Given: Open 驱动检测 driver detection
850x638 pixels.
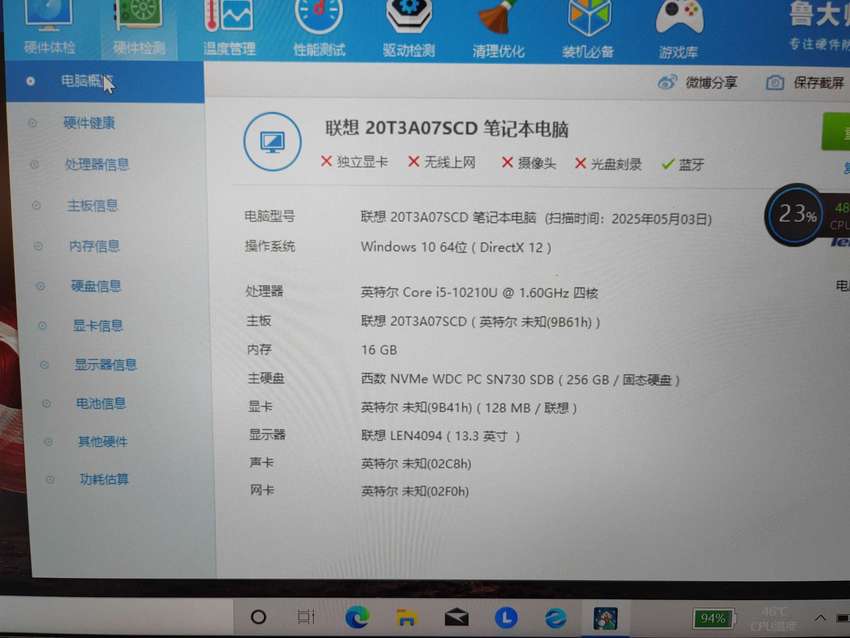Looking at the screenshot, I should click(x=409, y=29).
